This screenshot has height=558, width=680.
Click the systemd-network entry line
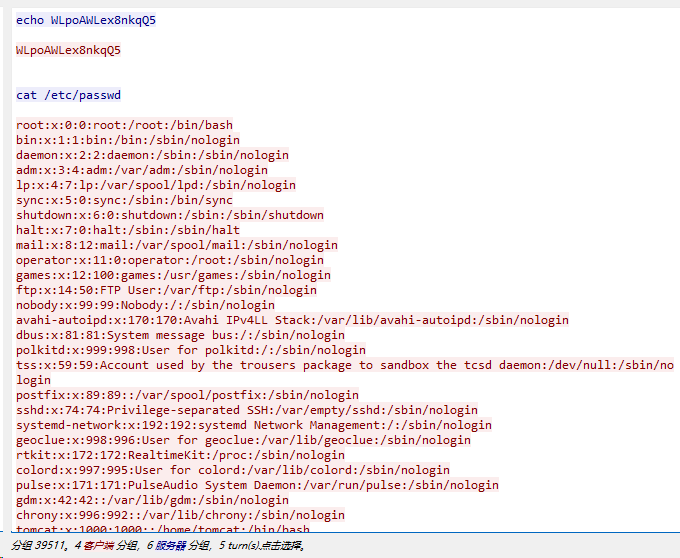254,425
